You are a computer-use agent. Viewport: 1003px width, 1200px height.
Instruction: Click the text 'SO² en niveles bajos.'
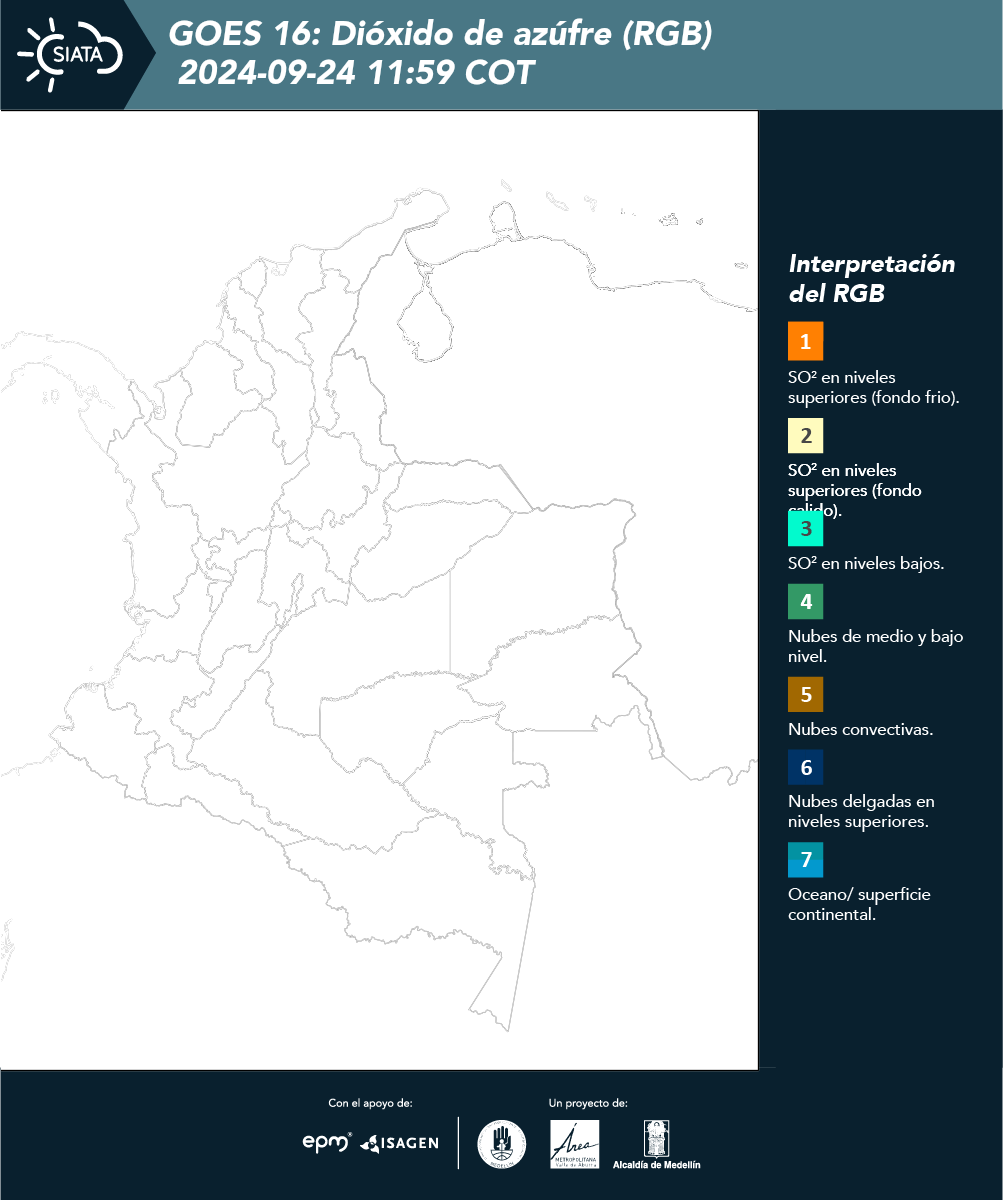(866, 563)
